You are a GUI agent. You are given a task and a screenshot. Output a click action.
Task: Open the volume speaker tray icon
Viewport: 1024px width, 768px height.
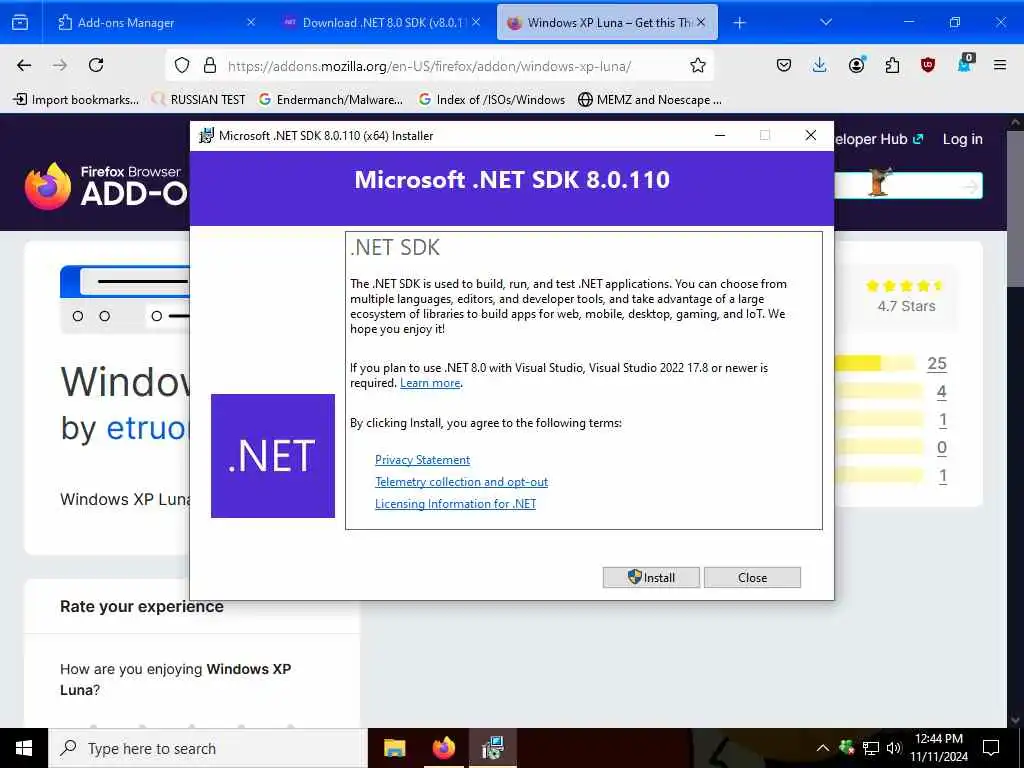(x=894, y=748)
